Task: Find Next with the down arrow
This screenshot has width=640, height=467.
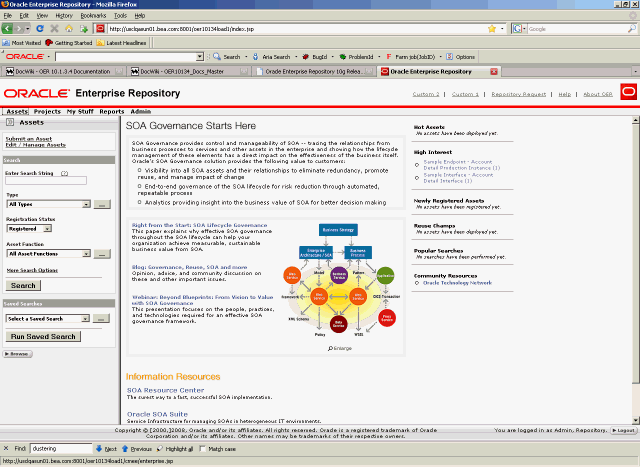Action: click(x=99, y=449)
